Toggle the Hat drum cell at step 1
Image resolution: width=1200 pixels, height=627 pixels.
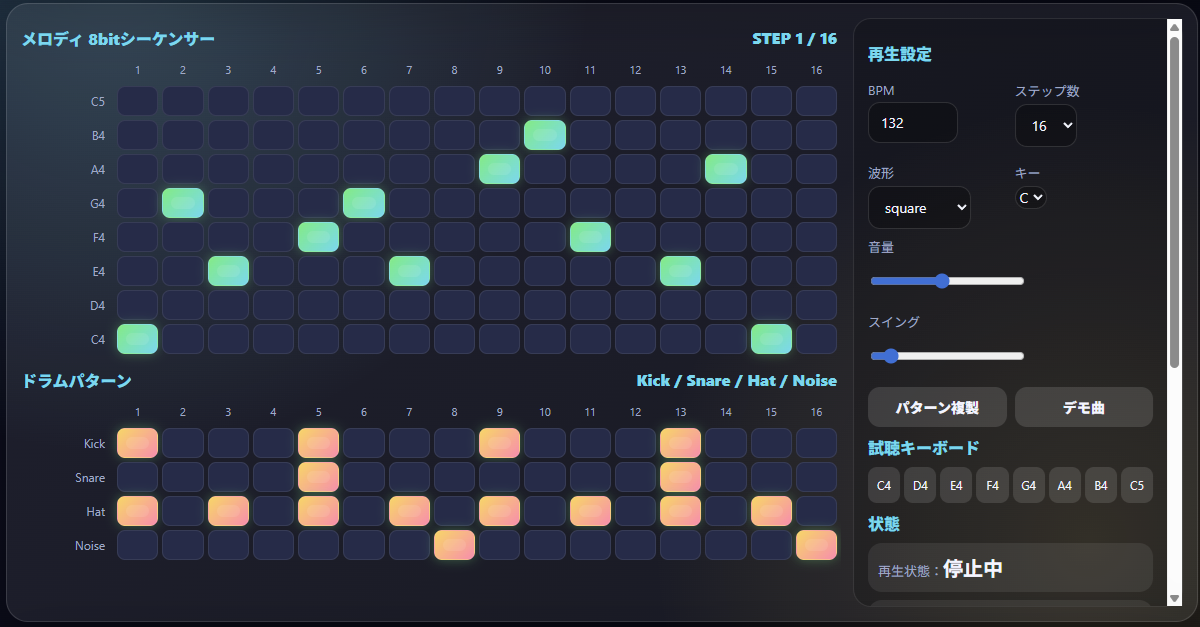point(137,511)
